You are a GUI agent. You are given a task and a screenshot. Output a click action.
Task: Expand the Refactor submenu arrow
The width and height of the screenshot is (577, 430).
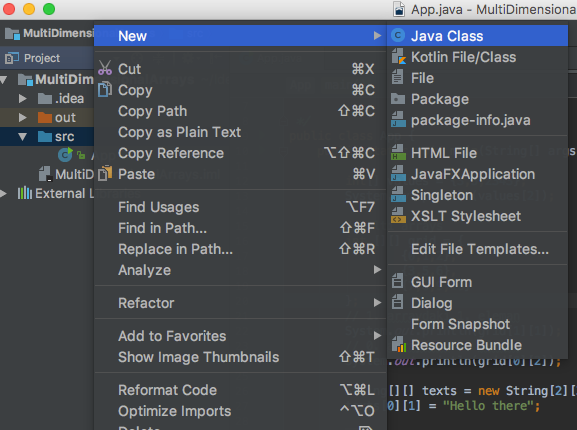377,303
